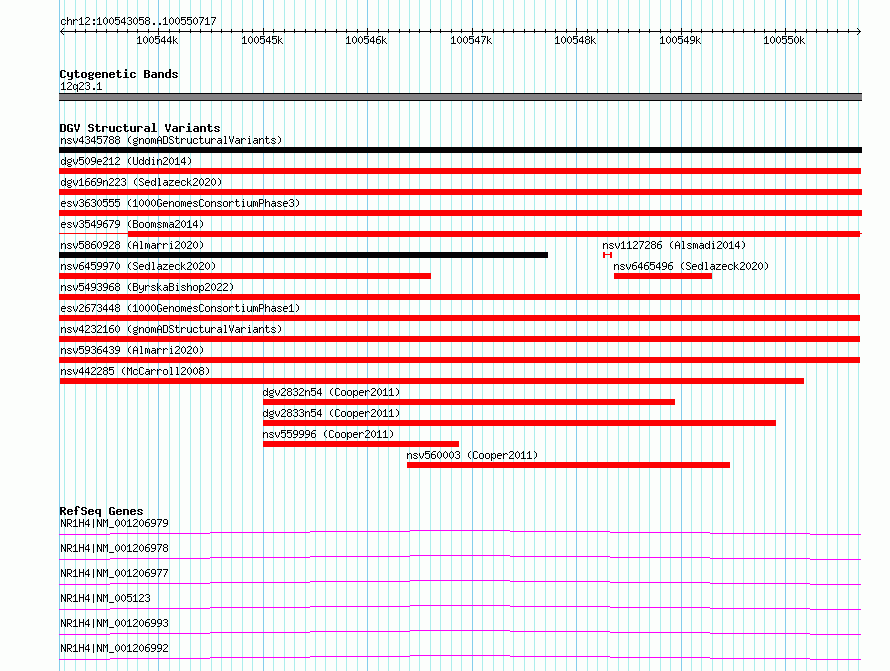The image size is (890, 671).
Task: Click the 100548k ruler tick label
Action: [x=575, y=40]
